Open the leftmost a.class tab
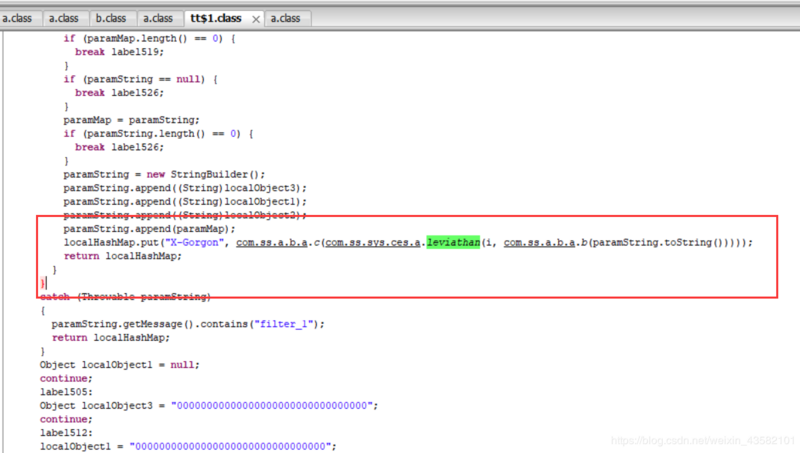This screenshot has width=800, height=453. point(17,18)
